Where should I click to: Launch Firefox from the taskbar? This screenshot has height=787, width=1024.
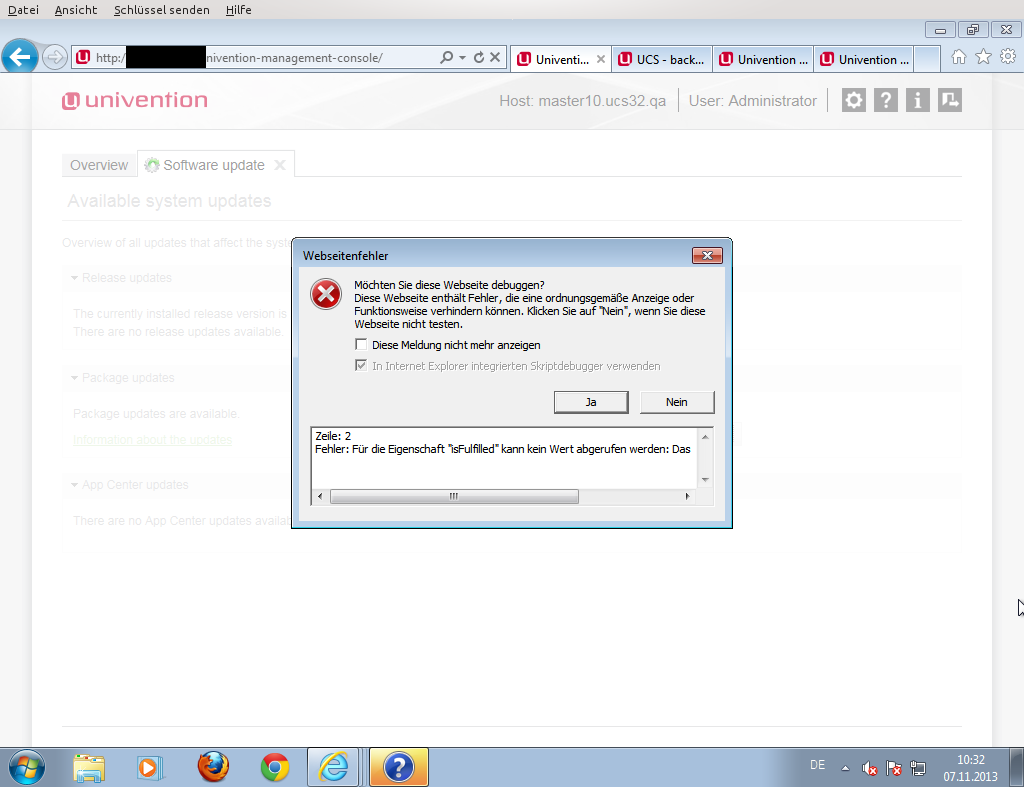pos(213,767)
